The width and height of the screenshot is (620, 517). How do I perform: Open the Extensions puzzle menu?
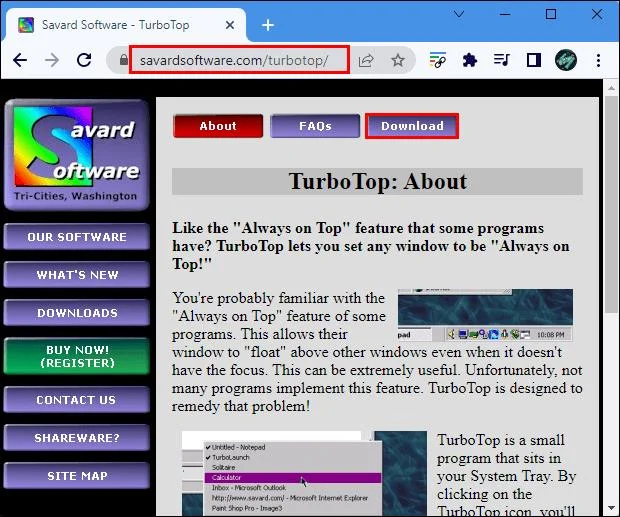[x=469, y=60]
